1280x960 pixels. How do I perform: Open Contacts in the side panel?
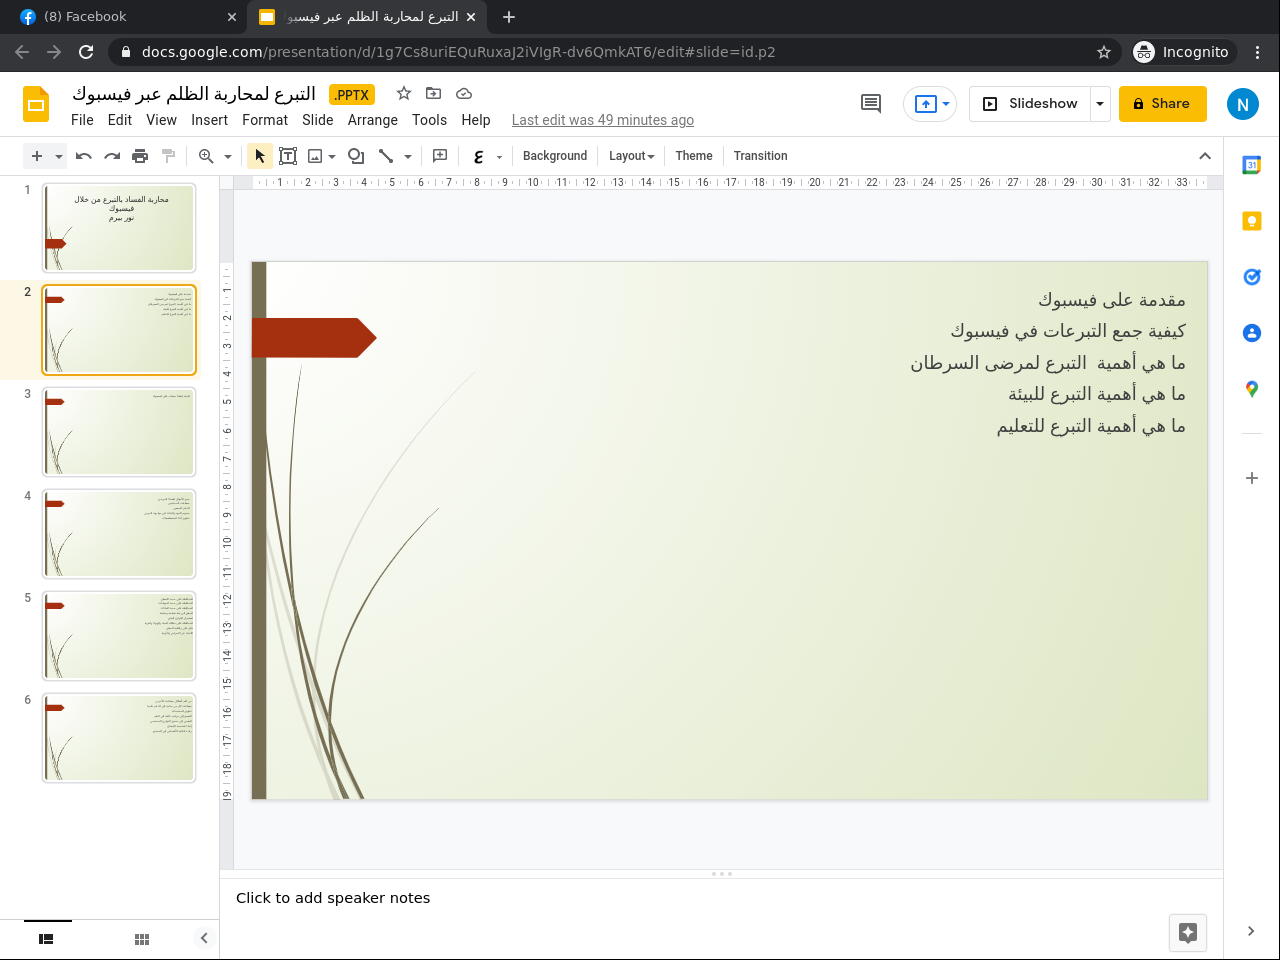[1251, 333]
